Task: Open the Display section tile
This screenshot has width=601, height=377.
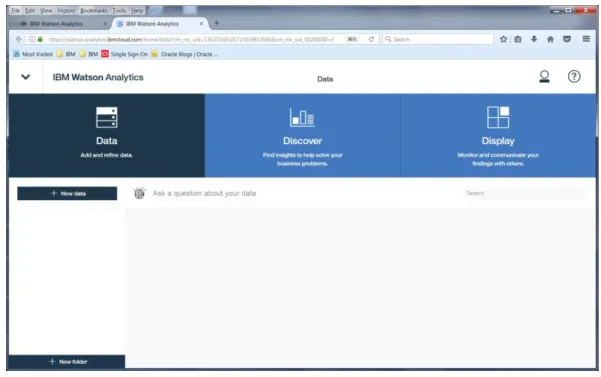Action: [x=498, y=135]
